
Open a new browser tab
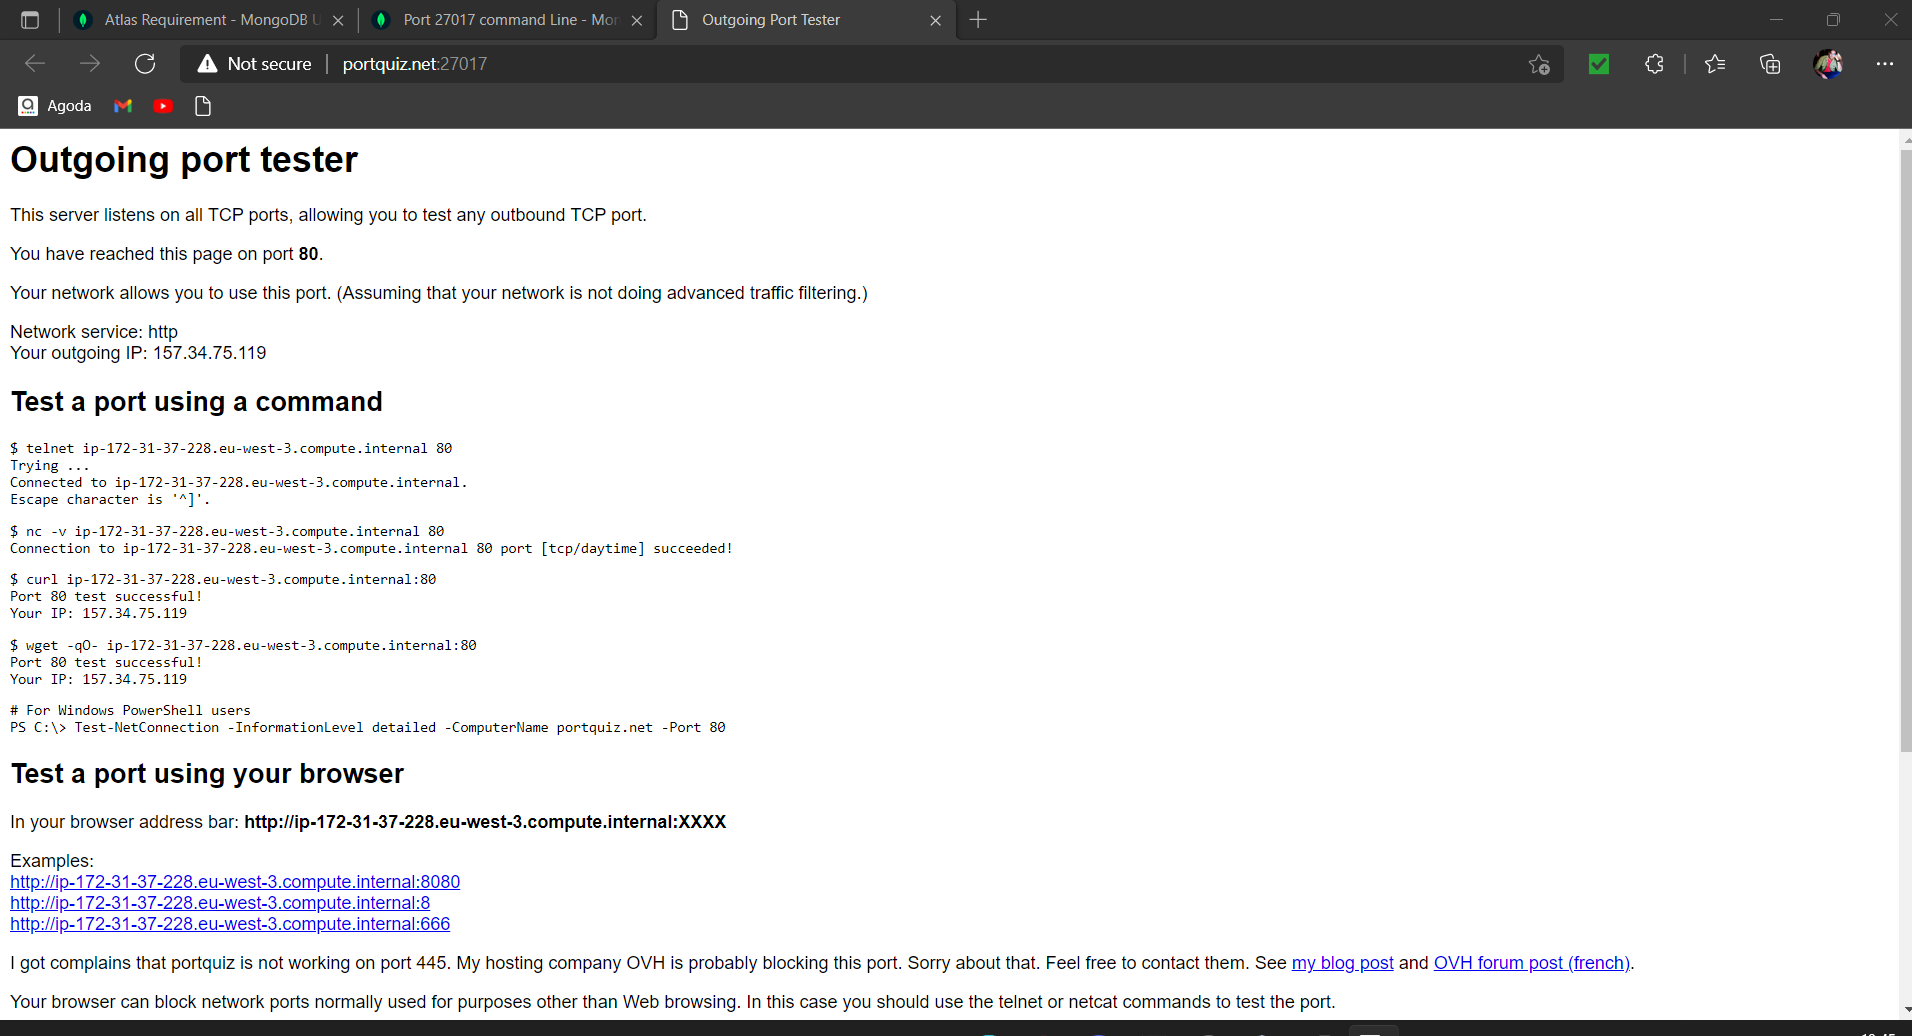coord(978,20)
